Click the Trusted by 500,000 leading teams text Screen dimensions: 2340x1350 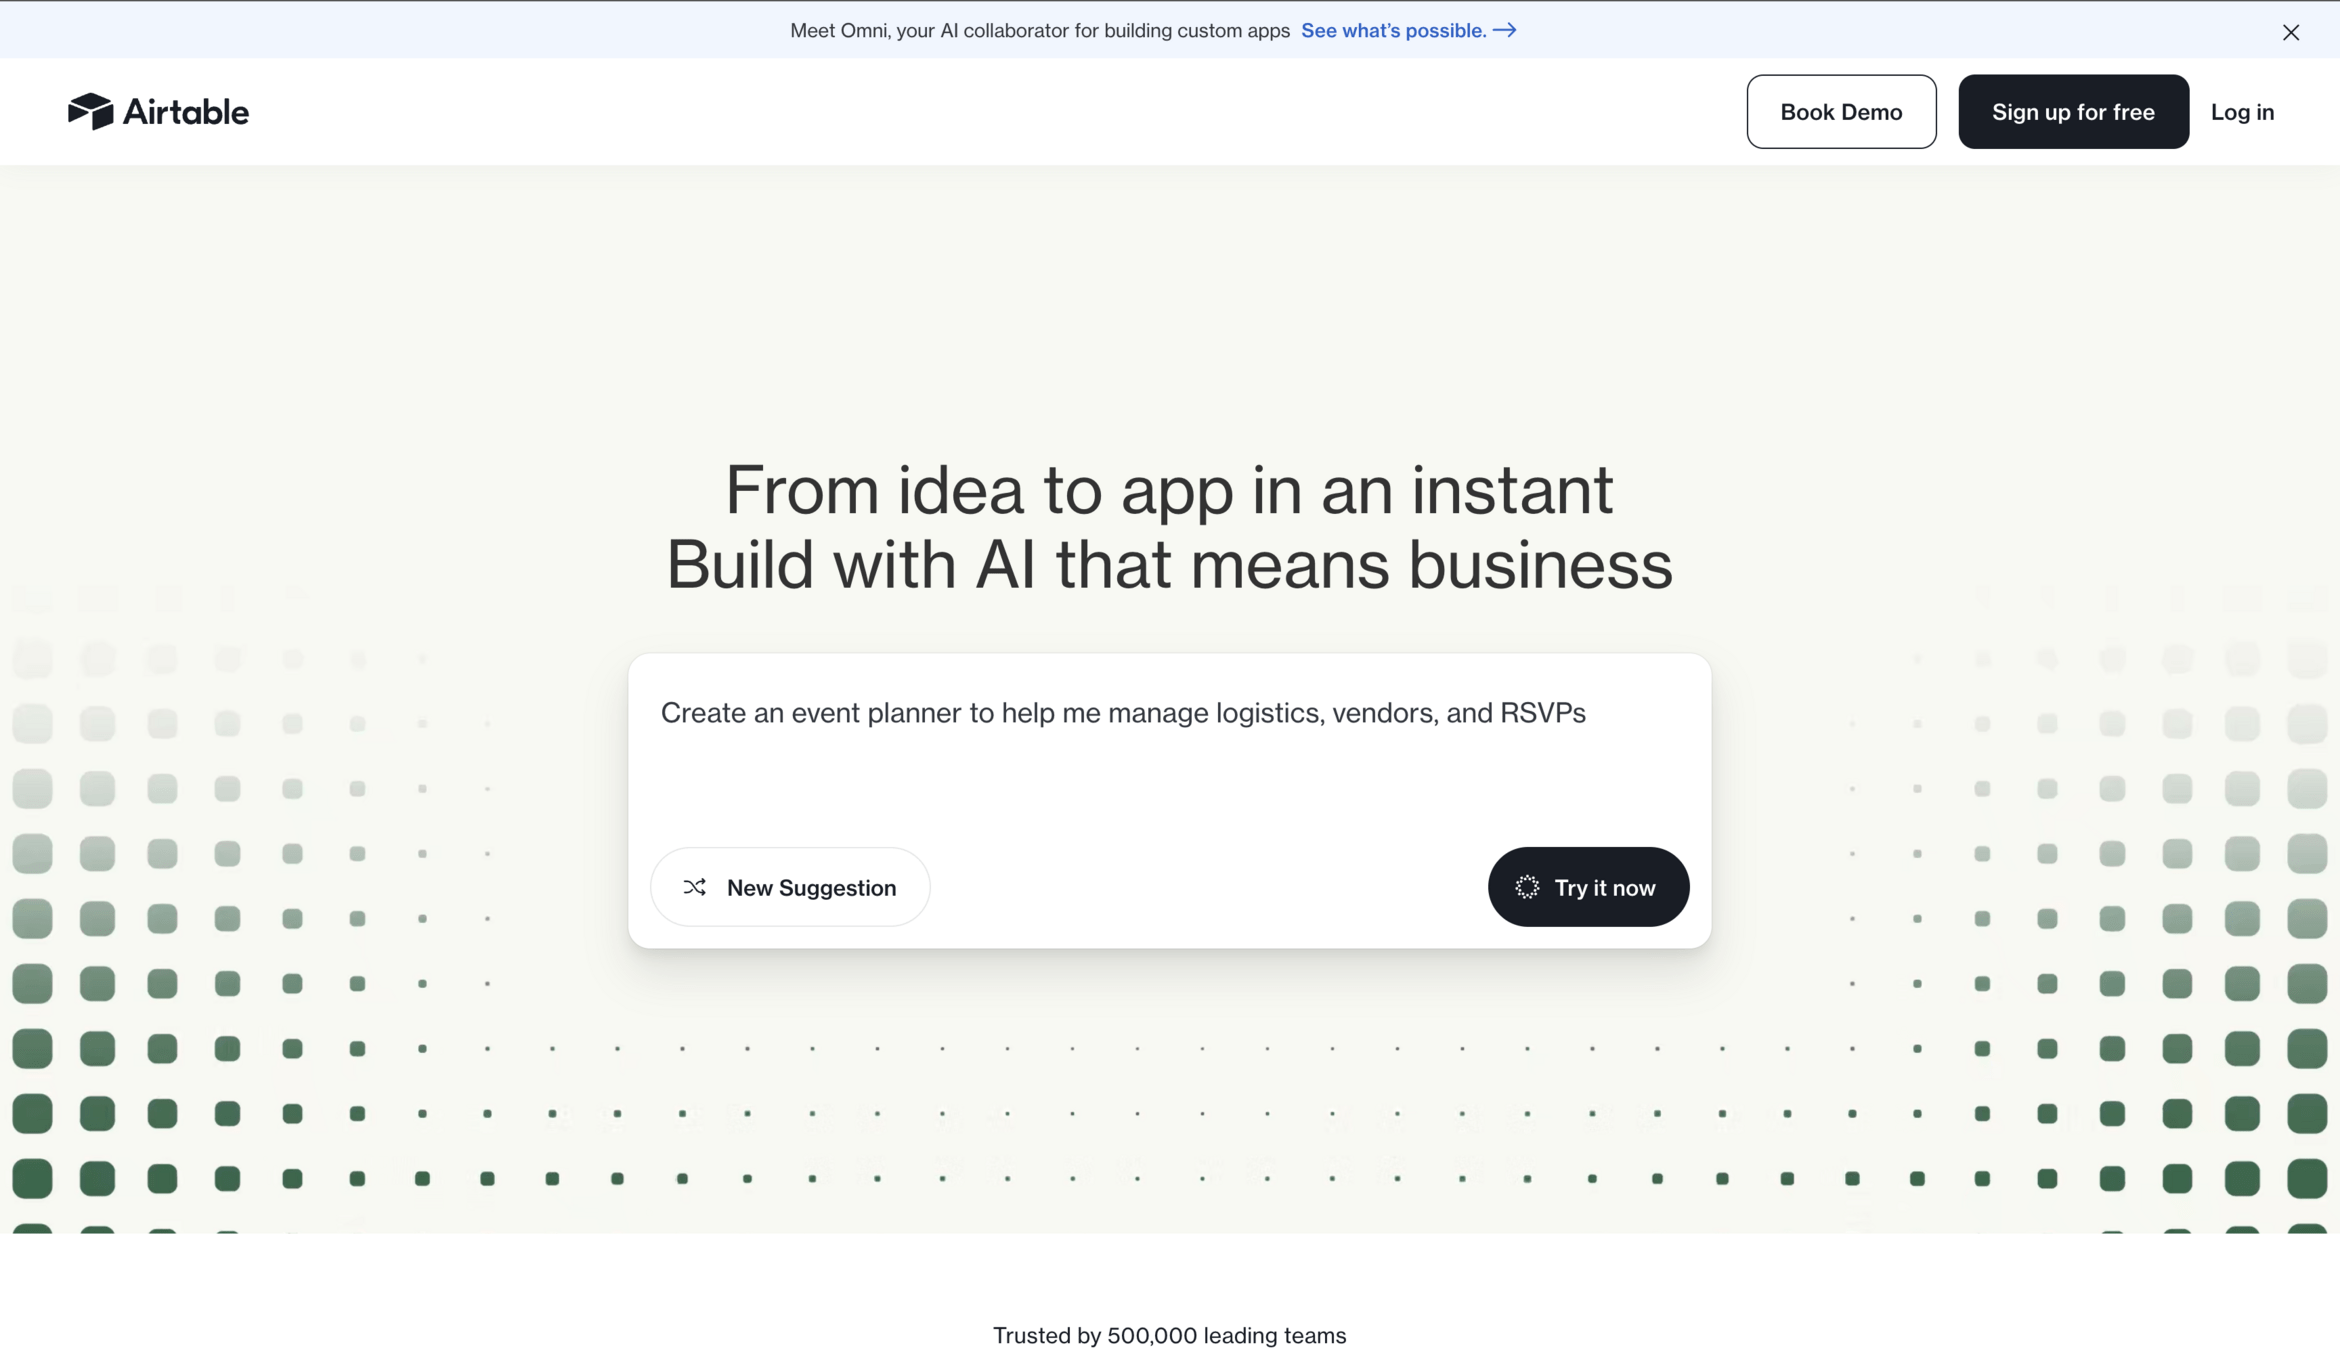(1168, 1335)
